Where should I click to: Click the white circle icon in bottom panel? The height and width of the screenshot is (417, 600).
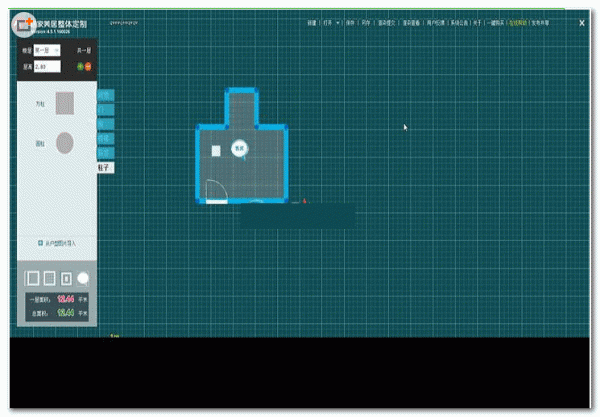(84, 277)
